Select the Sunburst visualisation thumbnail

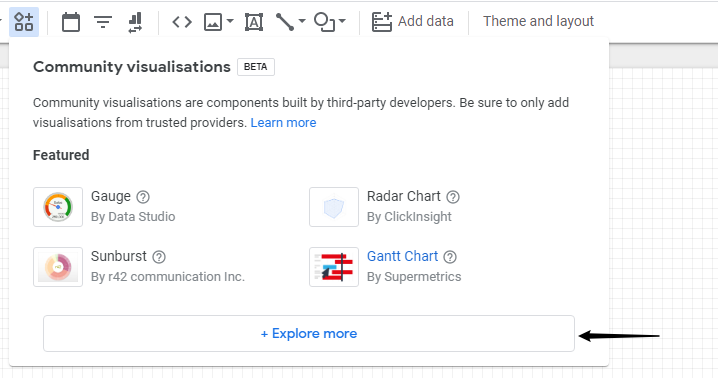coord(58,267)
